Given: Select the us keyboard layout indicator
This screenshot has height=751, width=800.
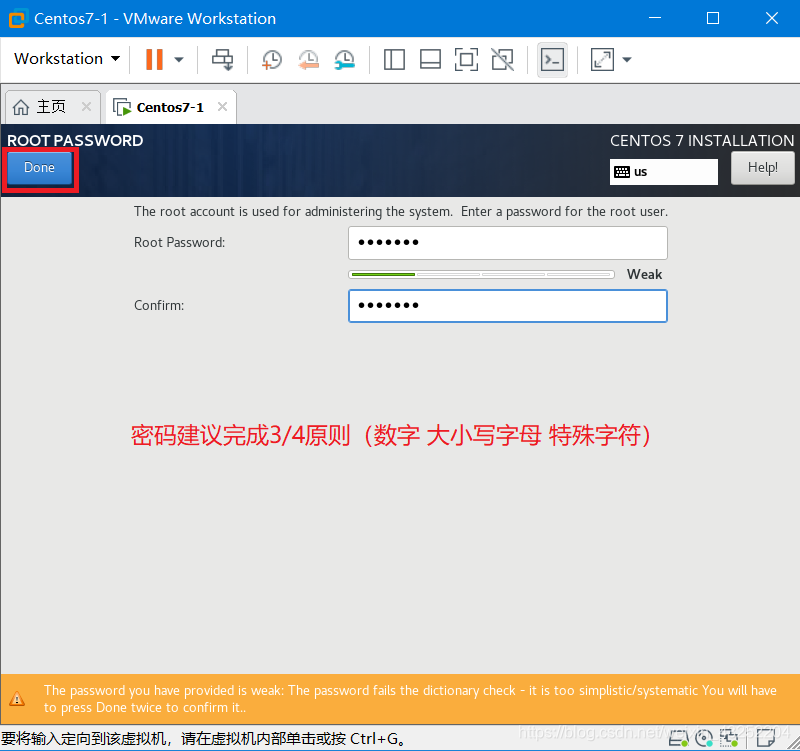Looking at the screenshot, I should 663,172.
